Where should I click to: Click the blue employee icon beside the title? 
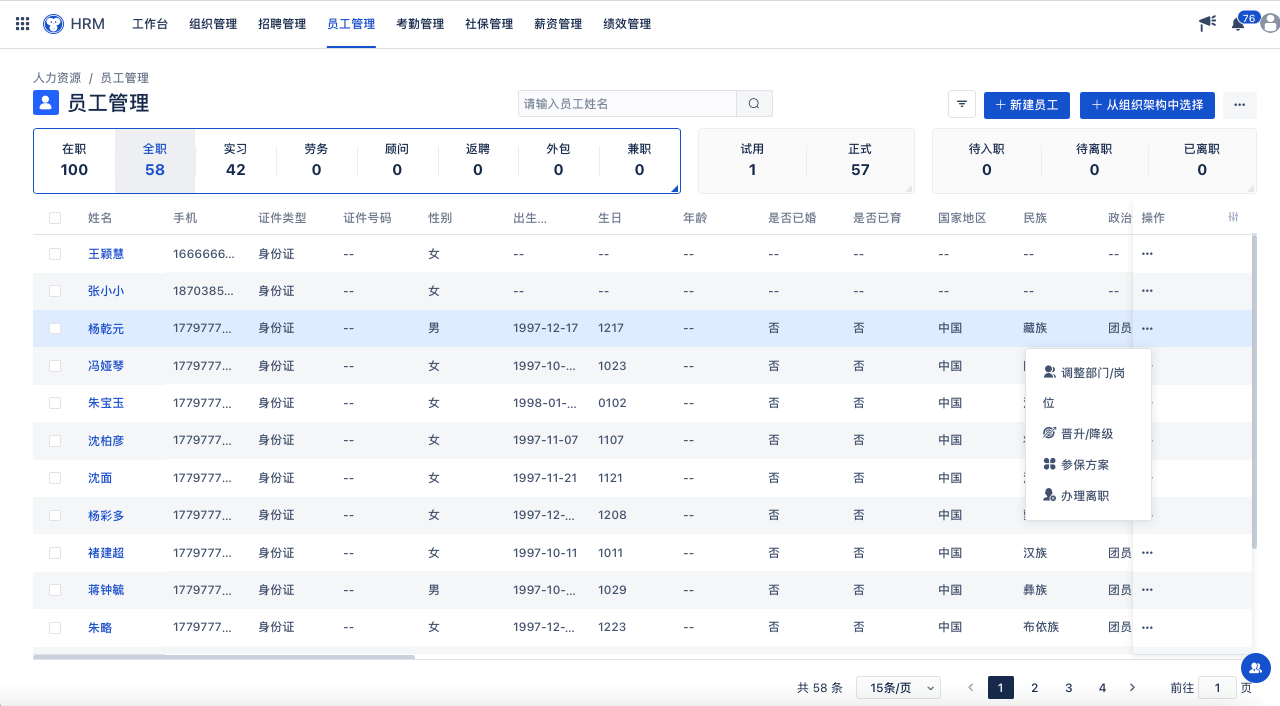[46, 103]
